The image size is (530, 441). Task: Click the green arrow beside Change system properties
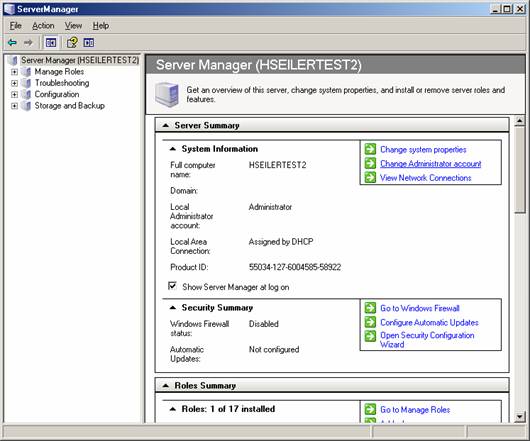[x=370, y=149]
